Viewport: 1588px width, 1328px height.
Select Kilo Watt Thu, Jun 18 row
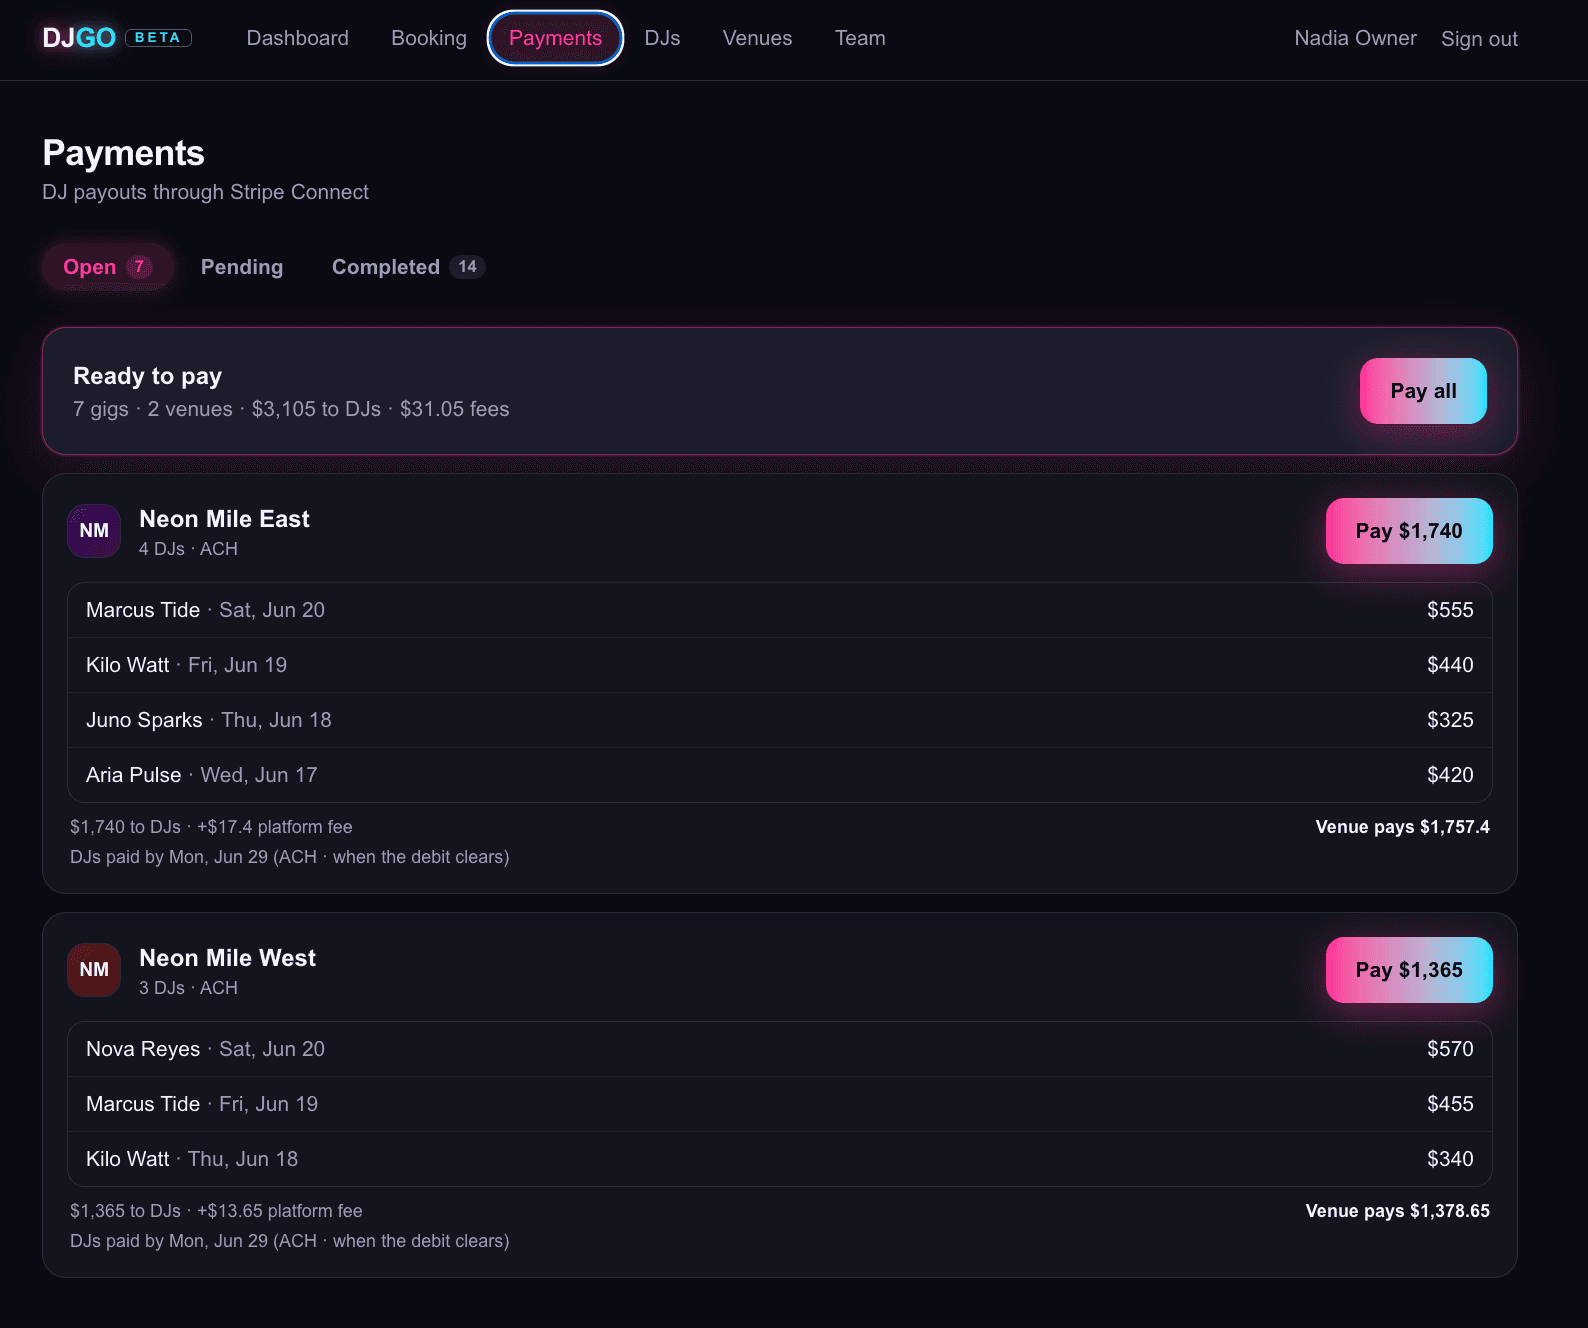click(780, 1159)
